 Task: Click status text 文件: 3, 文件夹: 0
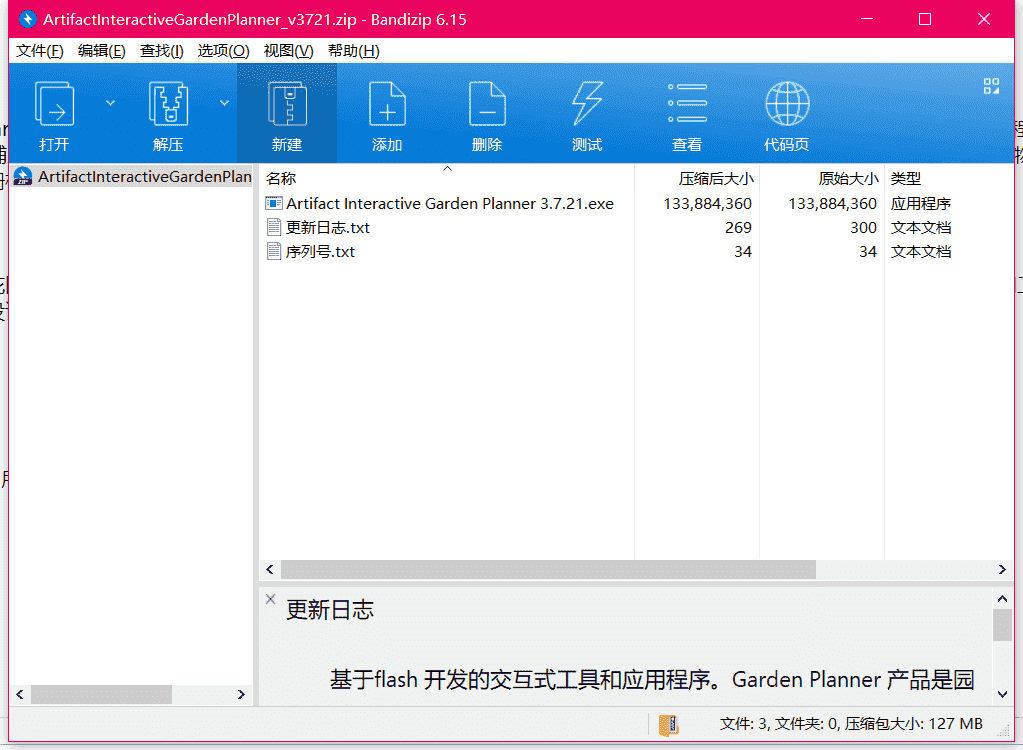[x=779, y=724]
